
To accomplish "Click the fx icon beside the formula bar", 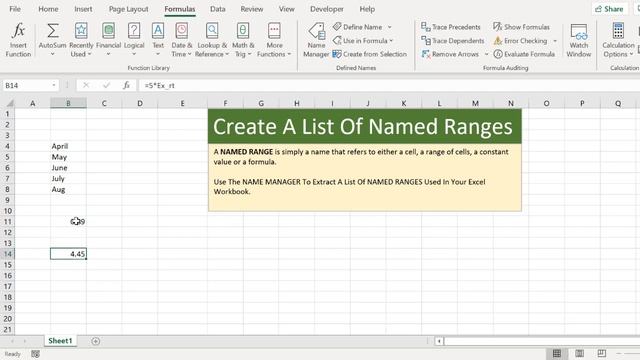I will tap(127, 85).
